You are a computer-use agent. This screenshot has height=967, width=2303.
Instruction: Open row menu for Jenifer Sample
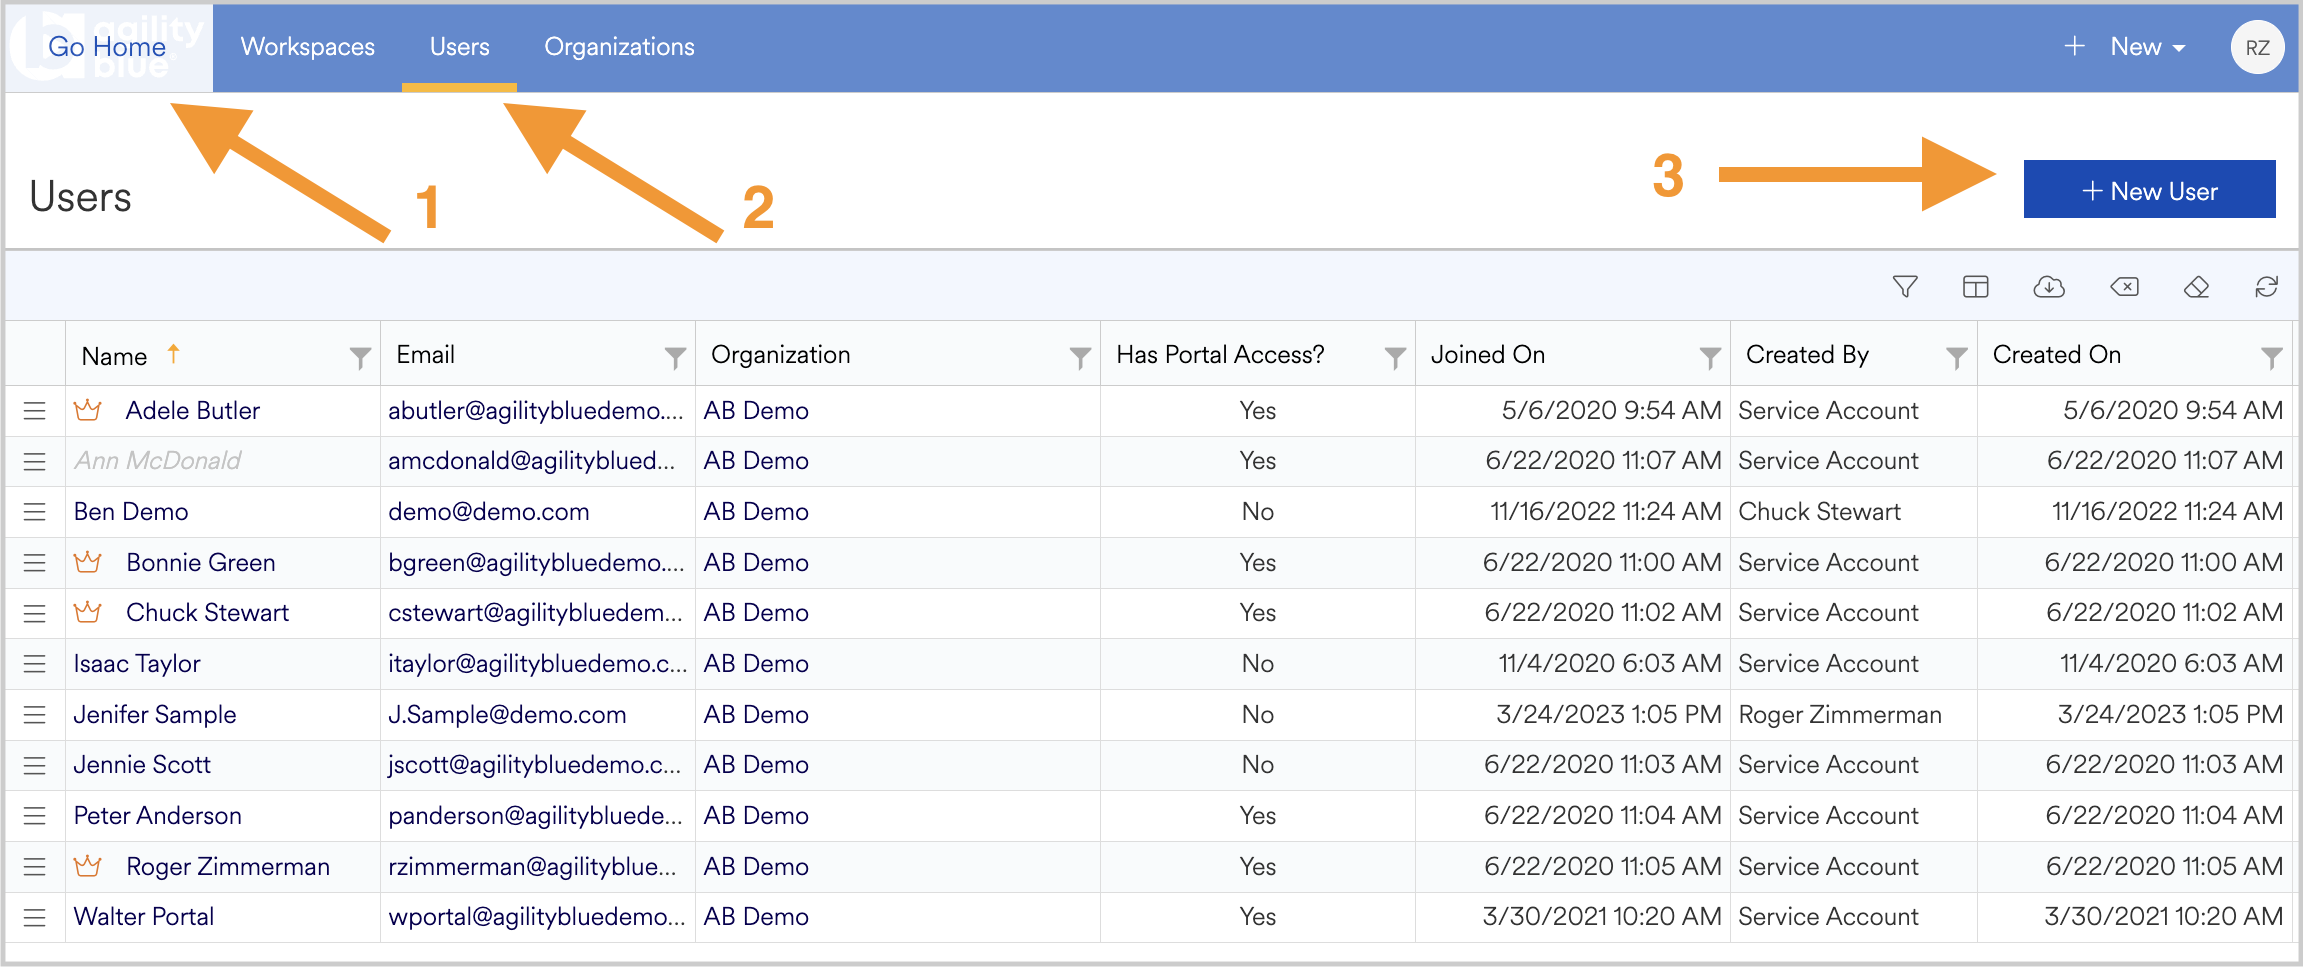(x=35, y=715)
